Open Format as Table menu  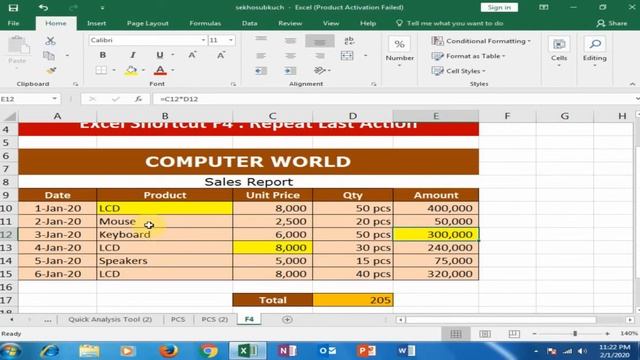469,56
